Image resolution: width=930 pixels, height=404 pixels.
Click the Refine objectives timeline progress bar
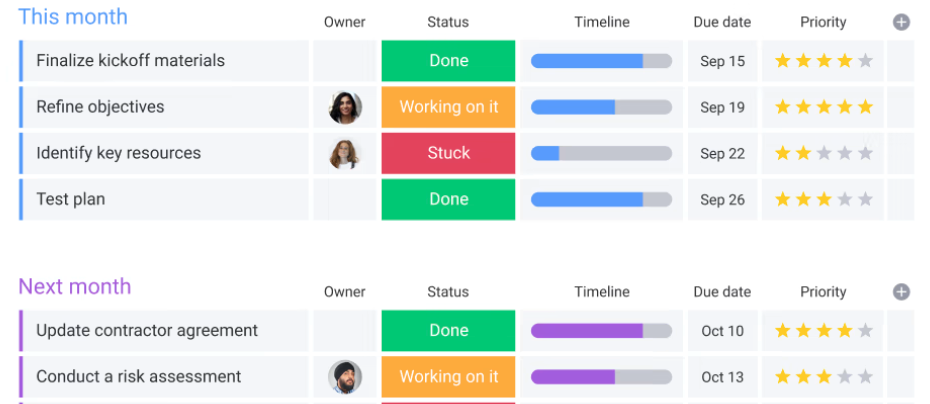pyautogui.click(x=601, y=107)
